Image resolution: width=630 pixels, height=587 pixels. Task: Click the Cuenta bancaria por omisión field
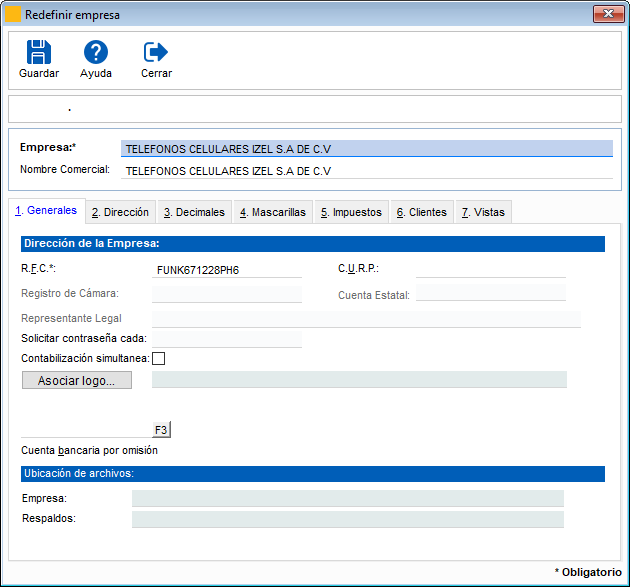coord(86,430)
